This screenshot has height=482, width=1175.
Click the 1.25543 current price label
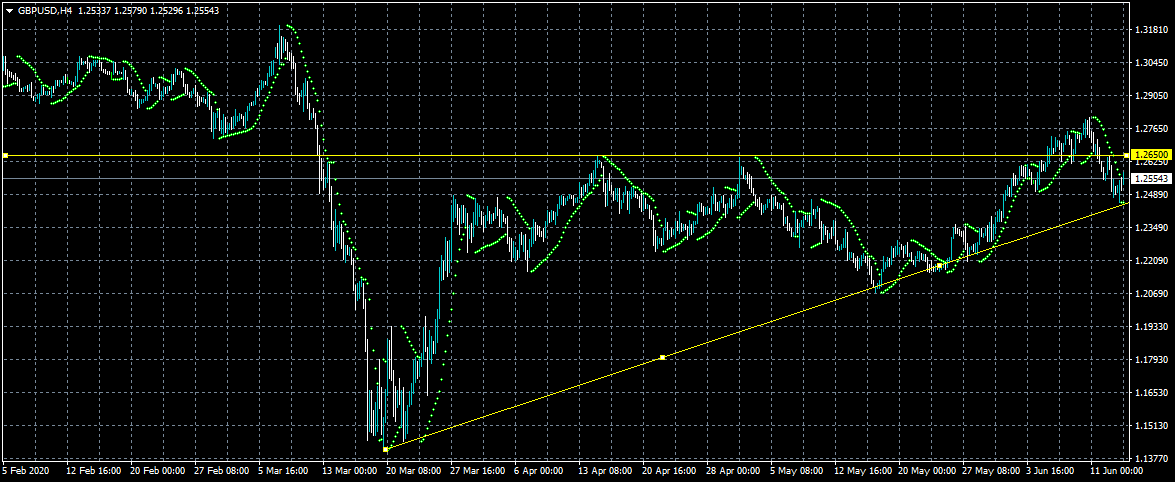tap(1152, 179)
